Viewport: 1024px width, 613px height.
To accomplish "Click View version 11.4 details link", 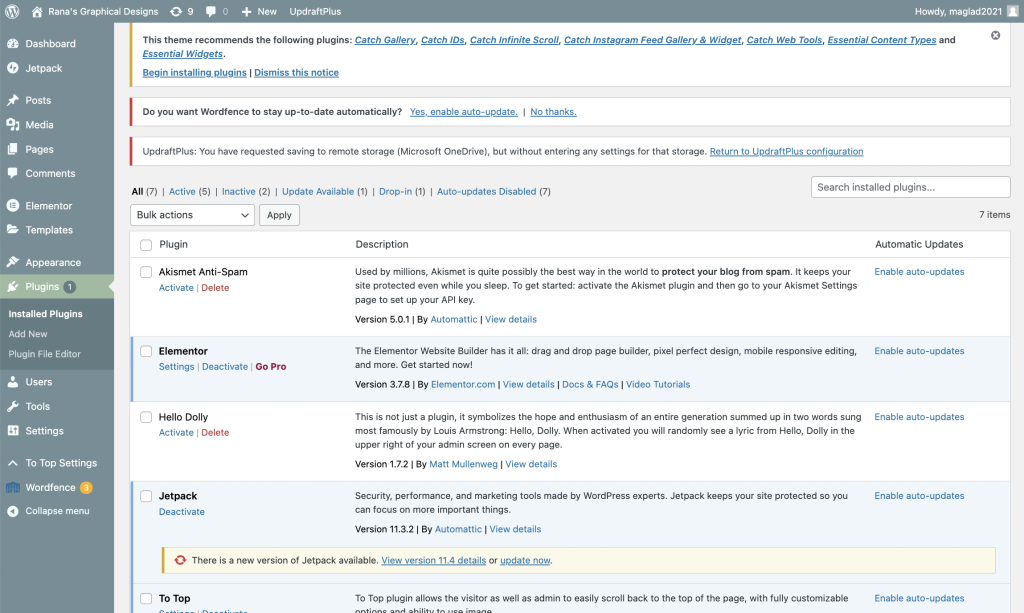I will click(x=434, y=560).
